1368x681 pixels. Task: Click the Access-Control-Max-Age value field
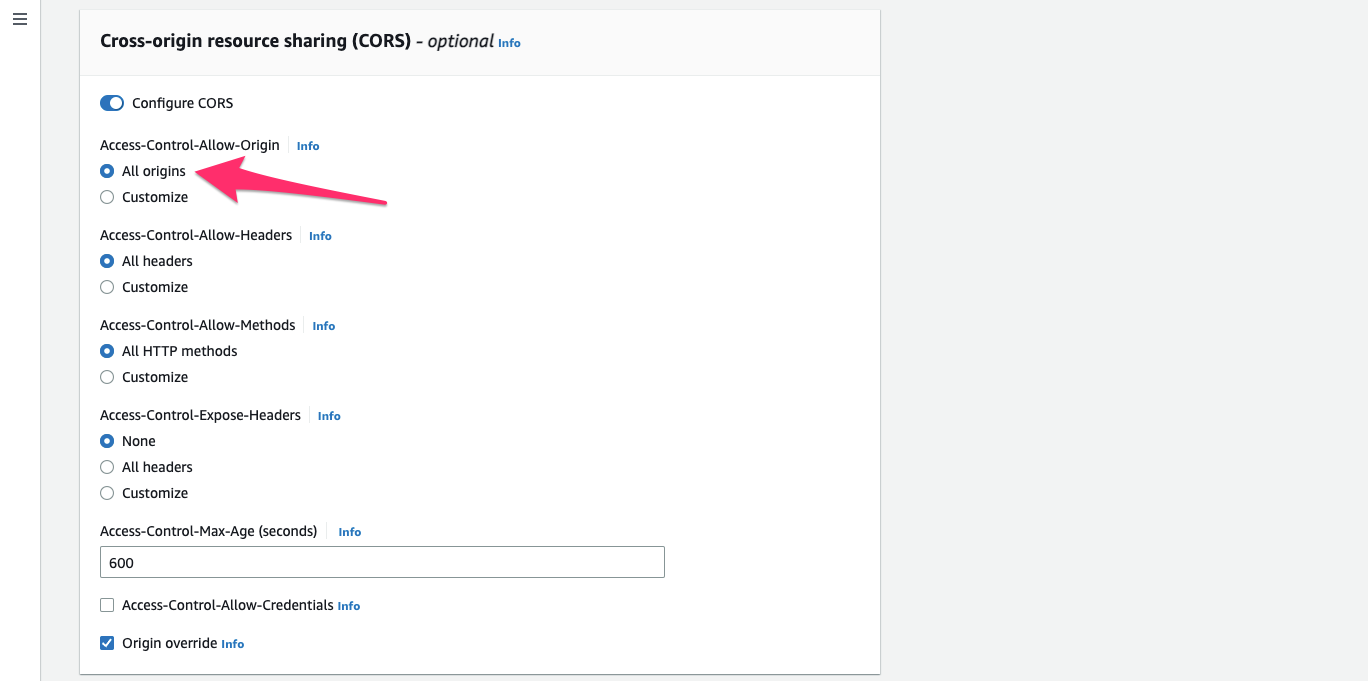point(382,562)
